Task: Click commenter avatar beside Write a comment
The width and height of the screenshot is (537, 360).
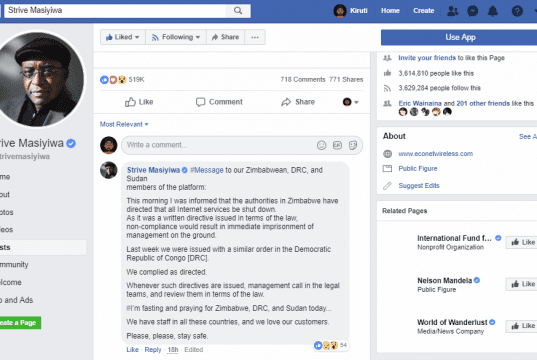Action: coord(109,145)
